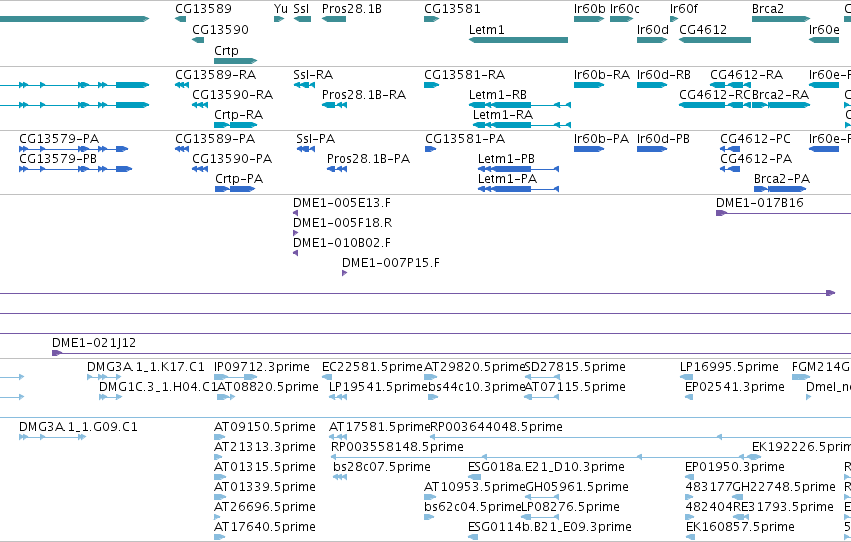Click BAC end DME1-010B02.F
This screenshot has height=542, width=851.
pos(295,253)
